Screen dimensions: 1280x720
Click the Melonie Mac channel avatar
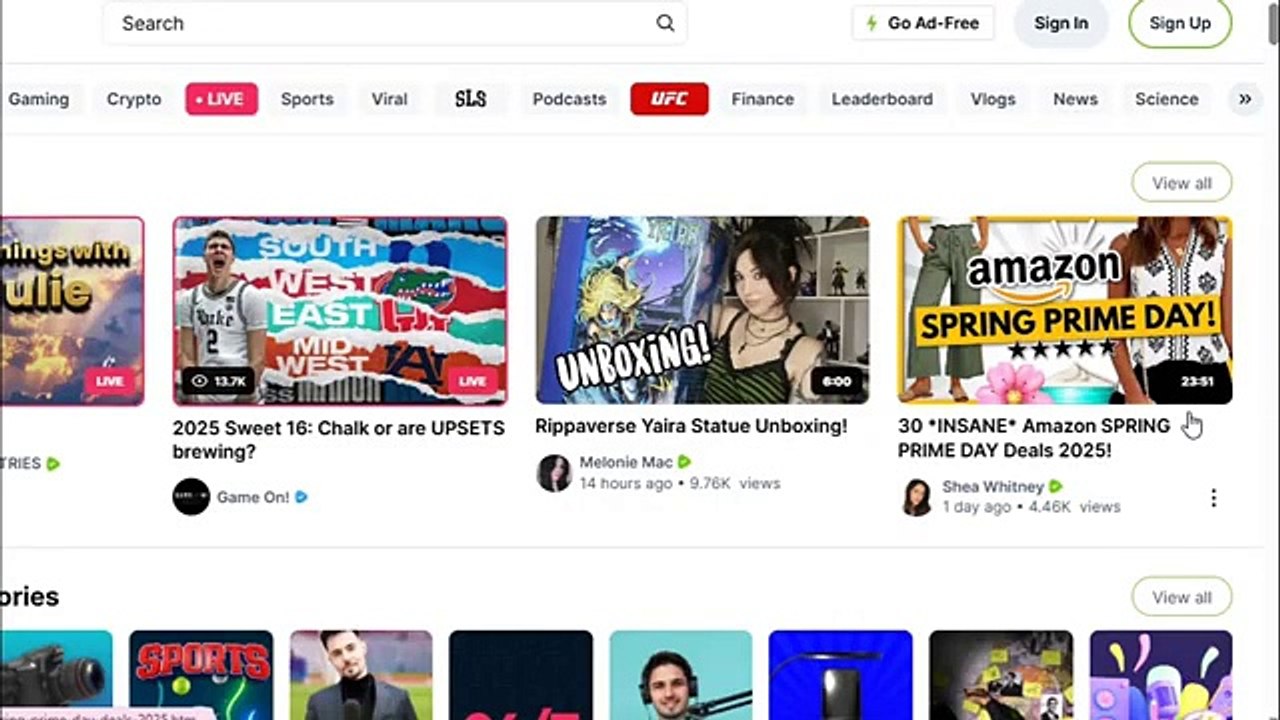pos(554,473)
